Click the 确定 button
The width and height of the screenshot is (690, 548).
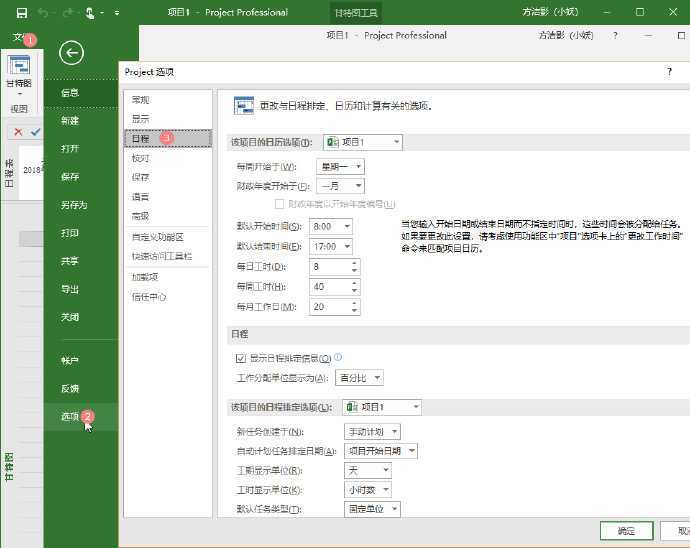[627, 531]
